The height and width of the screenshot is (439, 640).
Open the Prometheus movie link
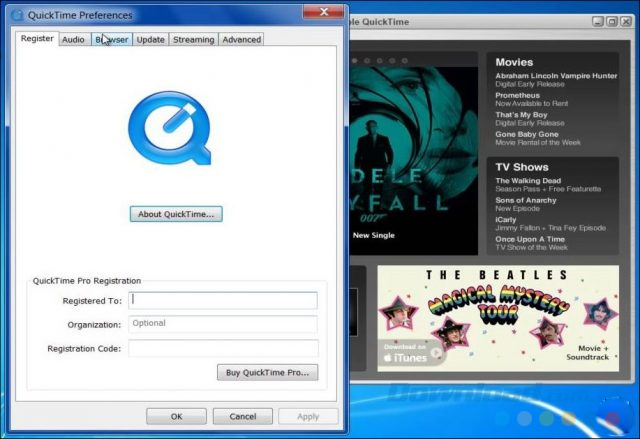(x=518, y=95)
